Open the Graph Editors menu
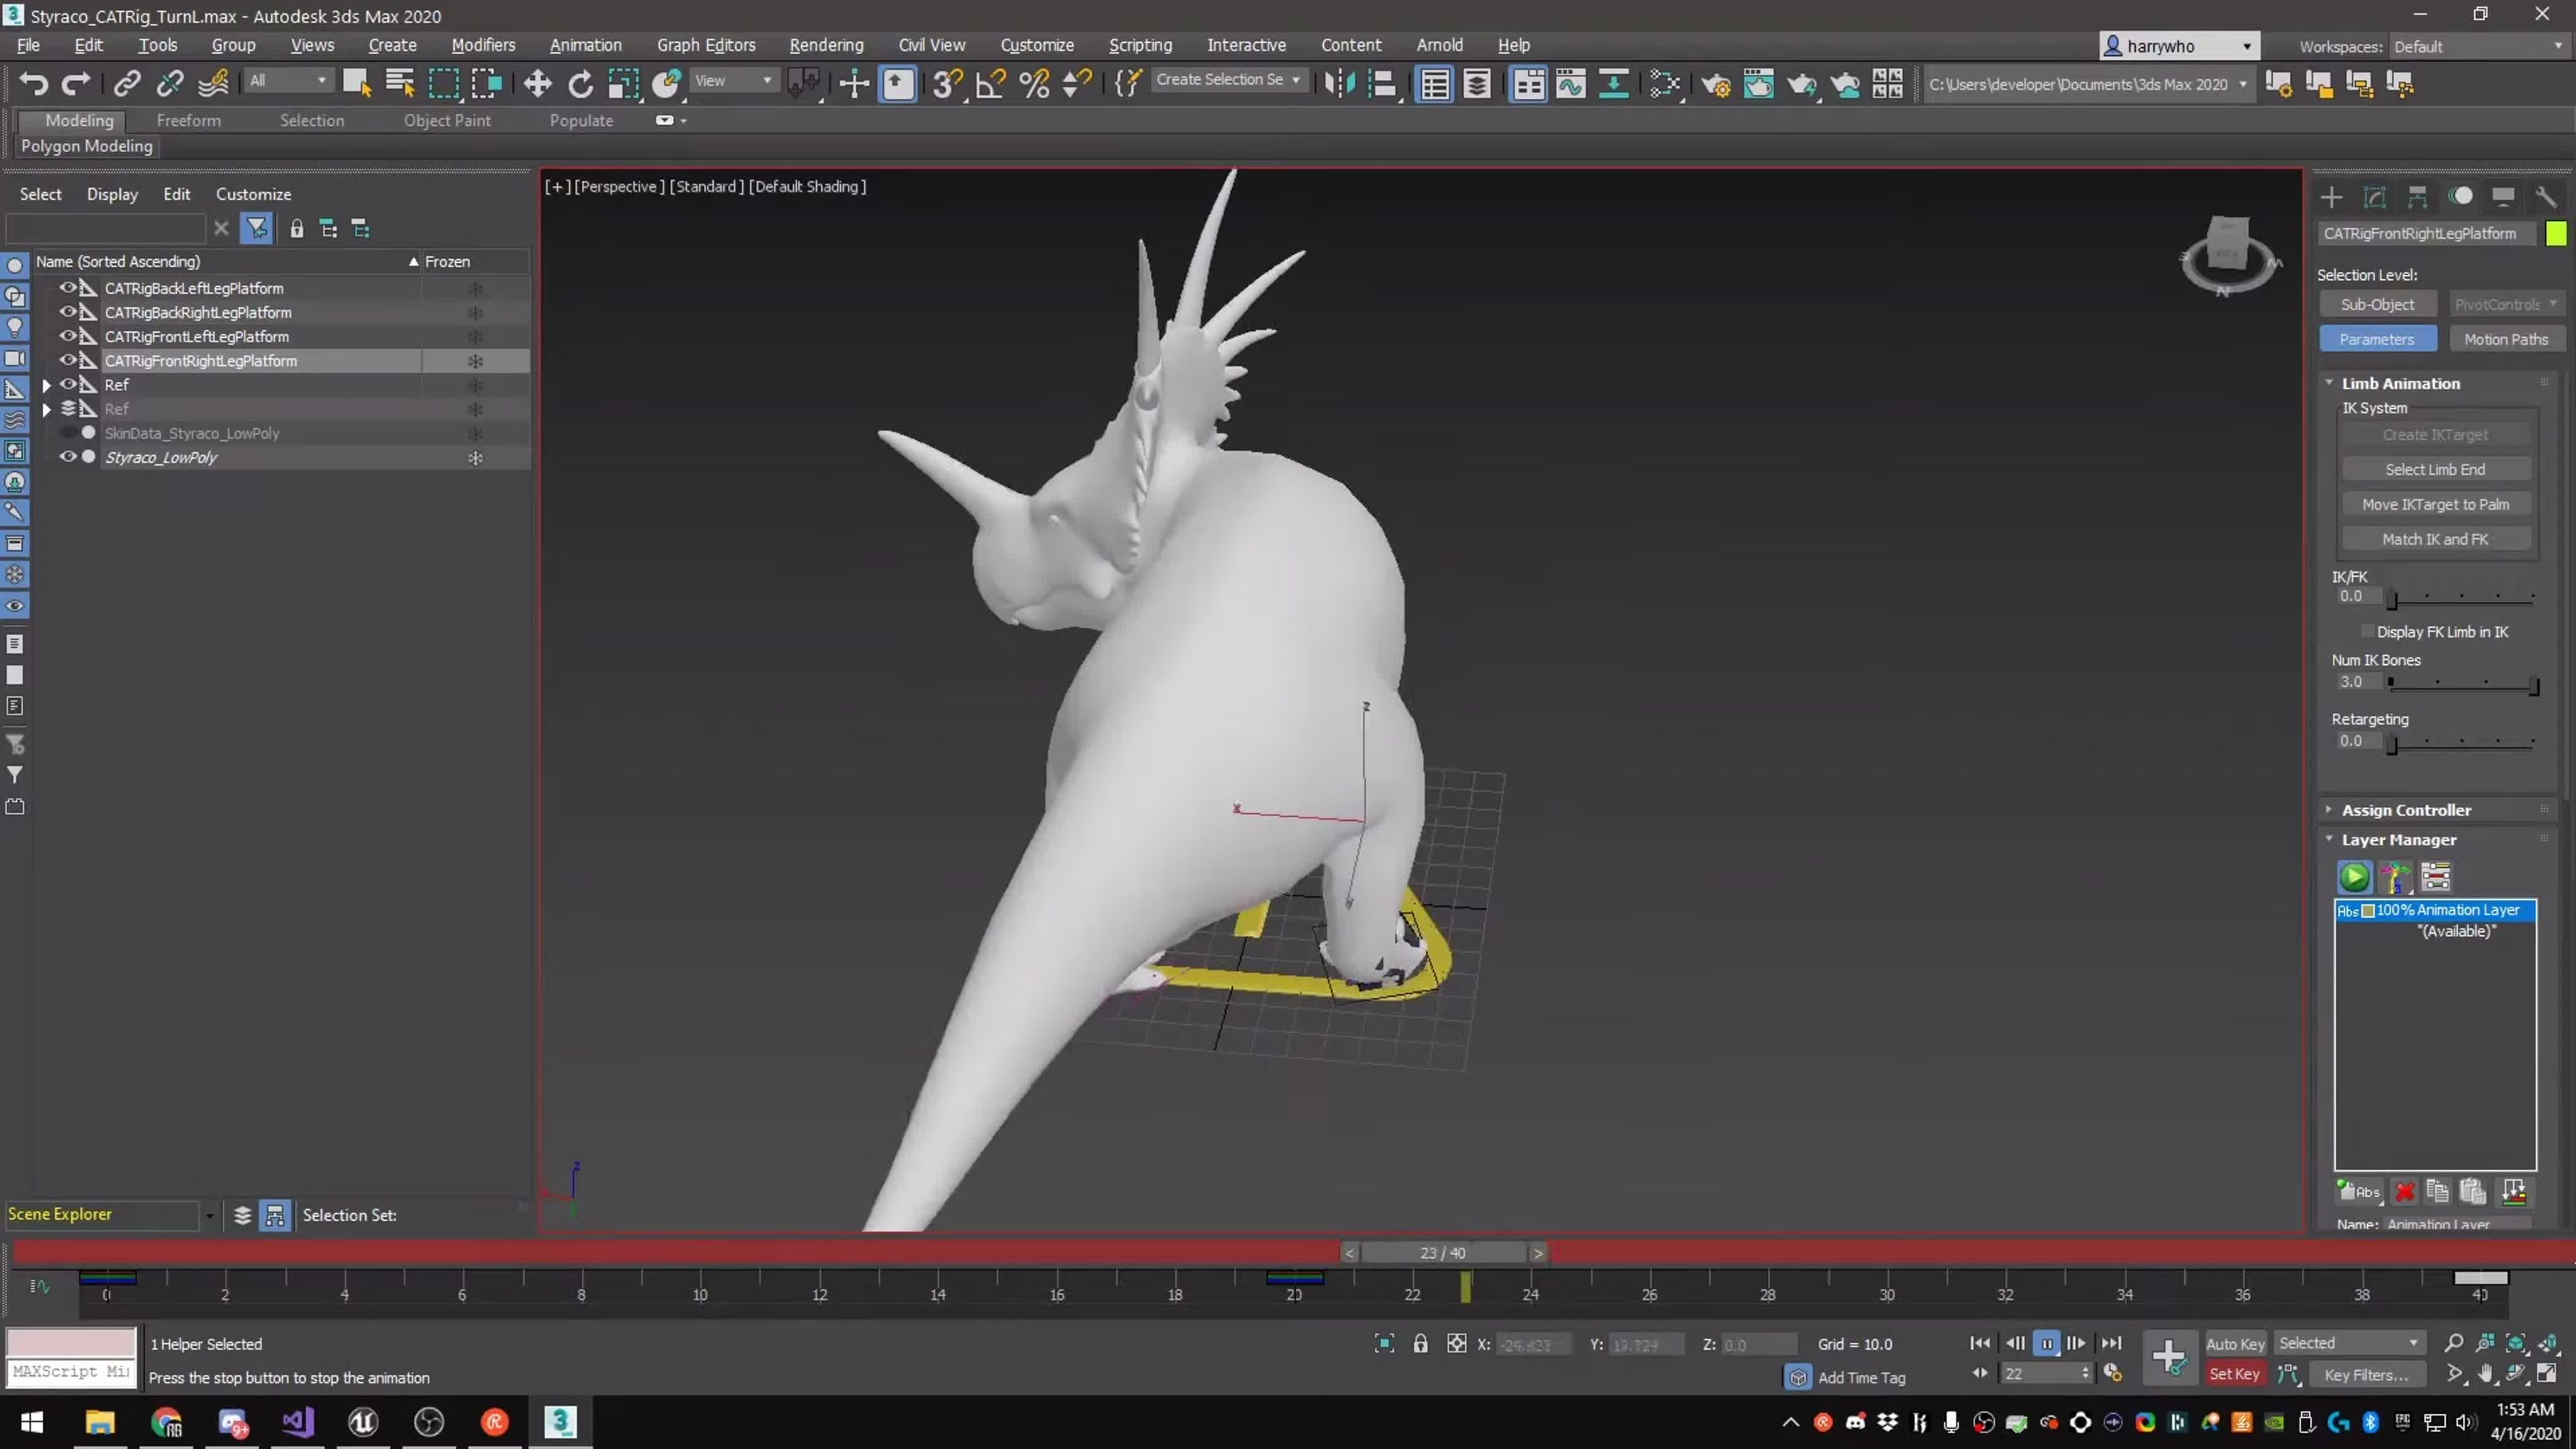 [x=706, y=45]
